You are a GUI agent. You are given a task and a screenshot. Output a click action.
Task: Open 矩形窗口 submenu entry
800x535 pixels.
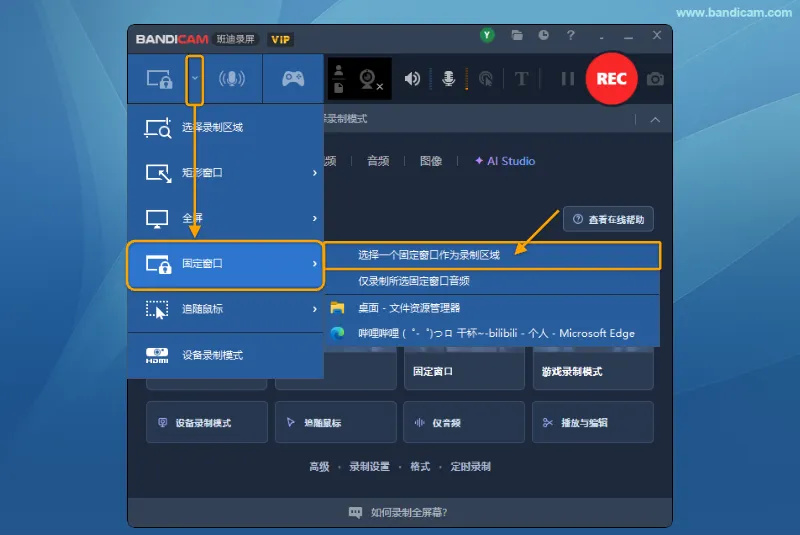[226, 173]
